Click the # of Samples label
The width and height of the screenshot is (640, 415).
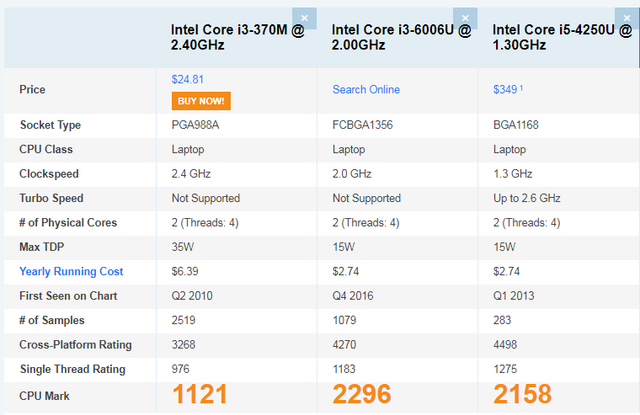[52, 320]
